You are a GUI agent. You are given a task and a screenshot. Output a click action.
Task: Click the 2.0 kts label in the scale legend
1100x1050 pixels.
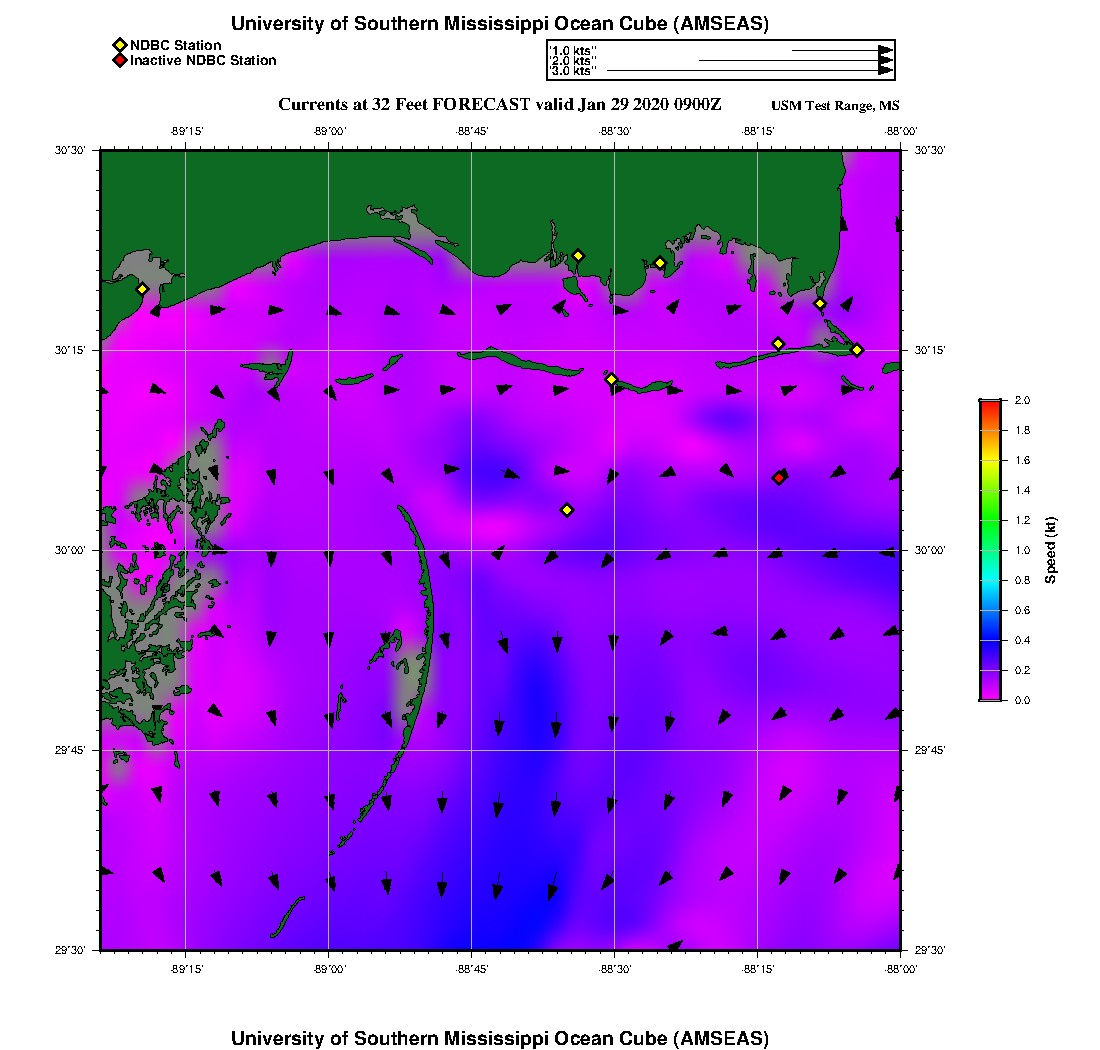pos(573,60)
